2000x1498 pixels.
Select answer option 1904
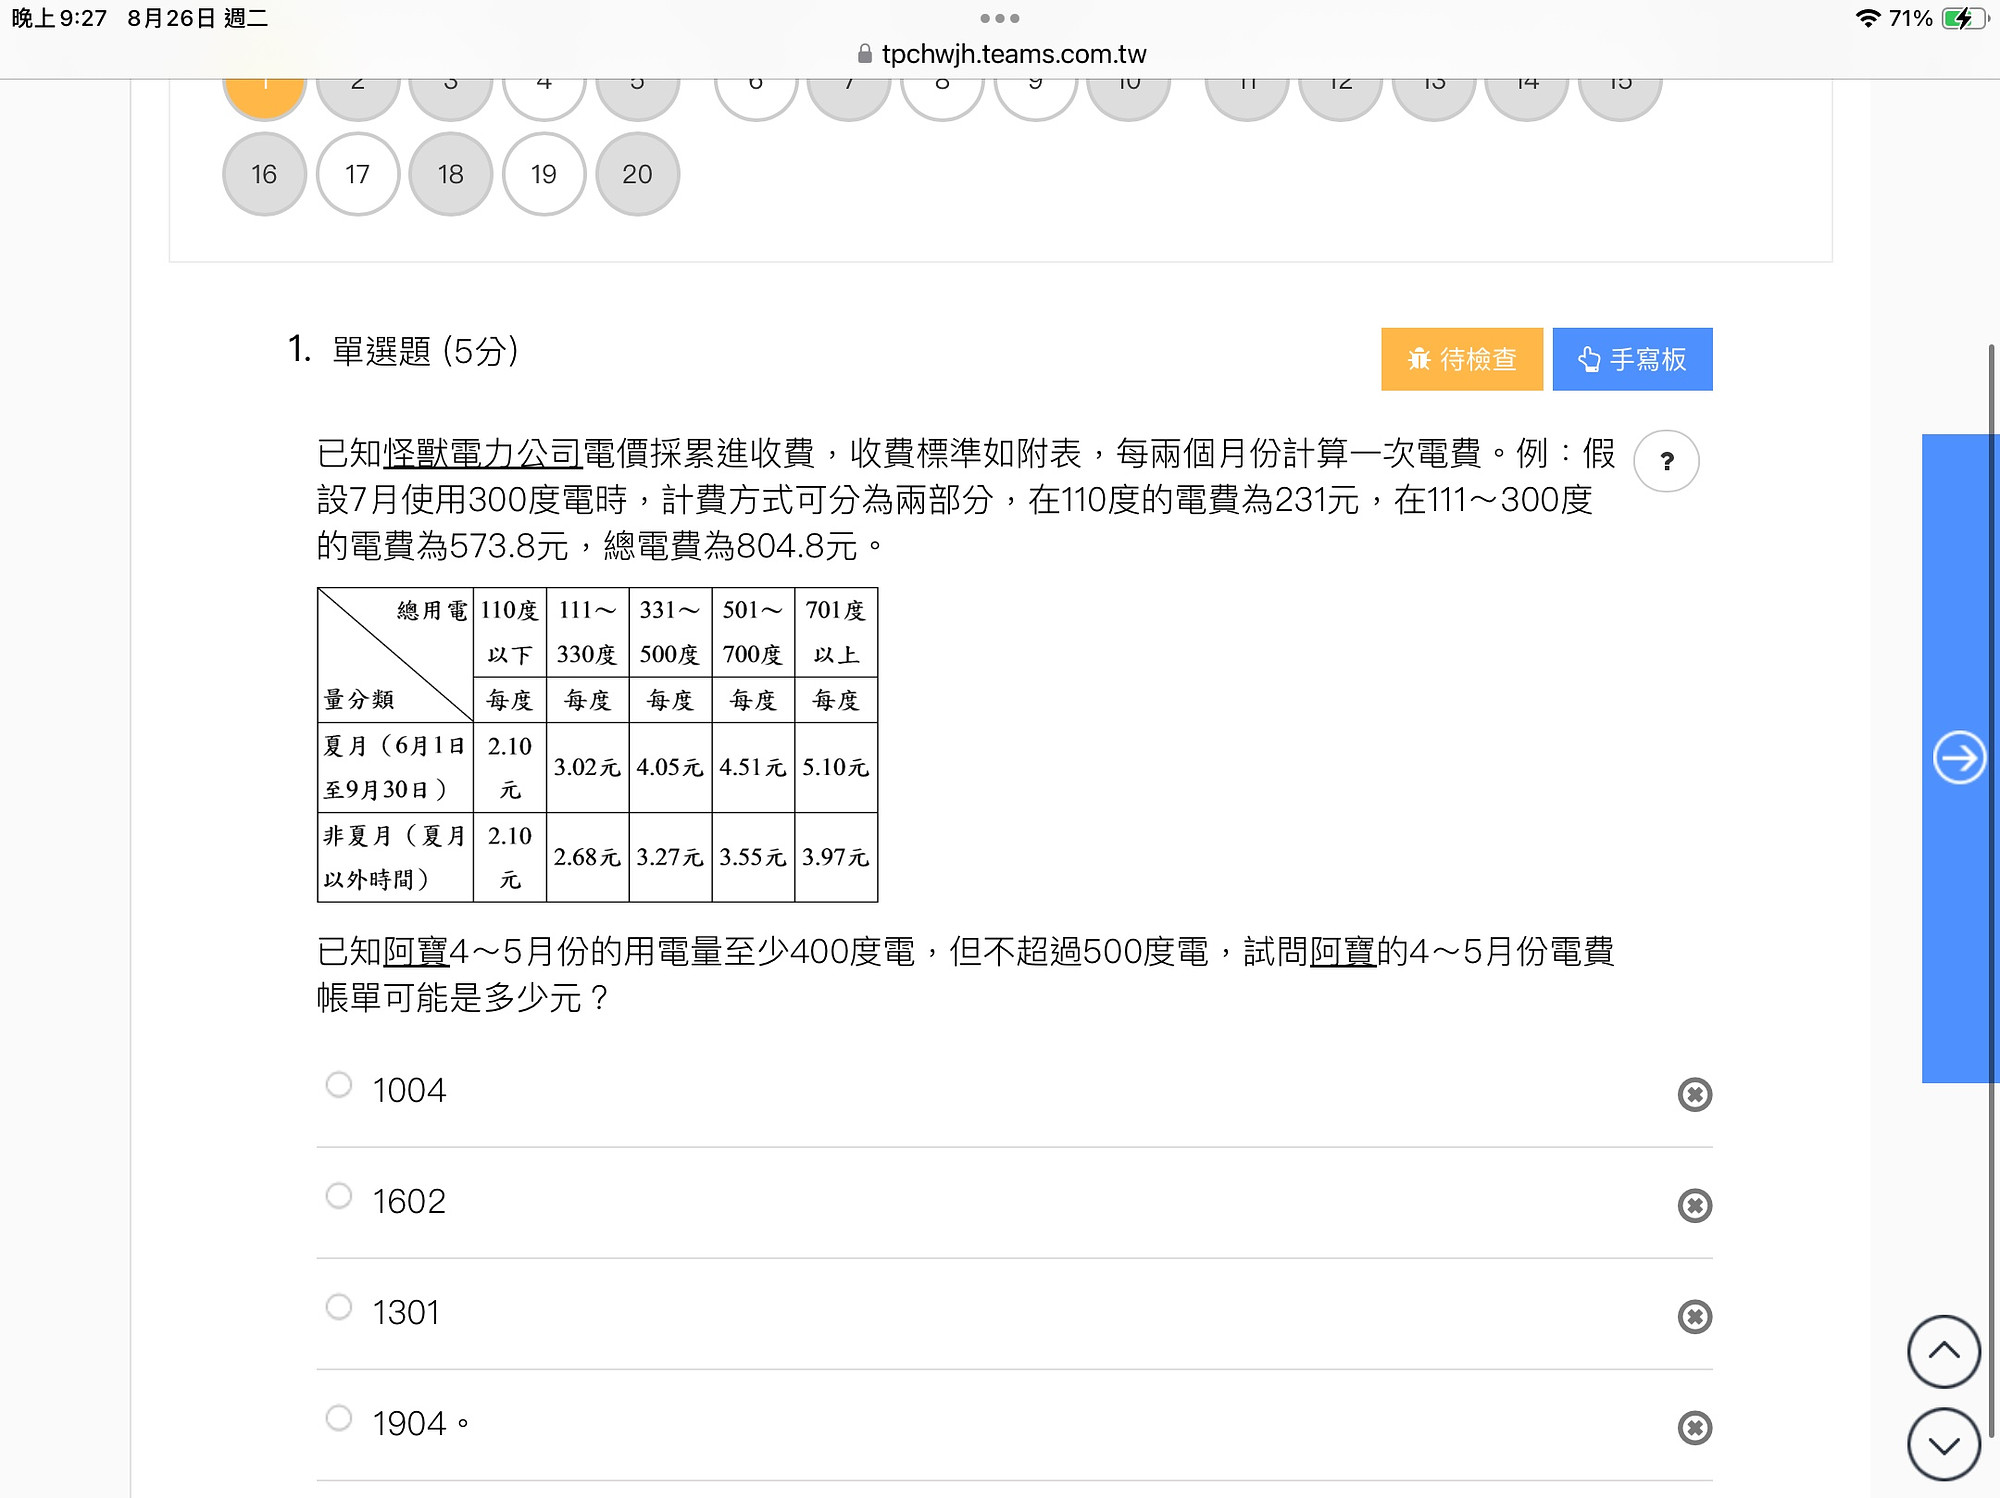pyautogui.click(x=339, y=1418)
